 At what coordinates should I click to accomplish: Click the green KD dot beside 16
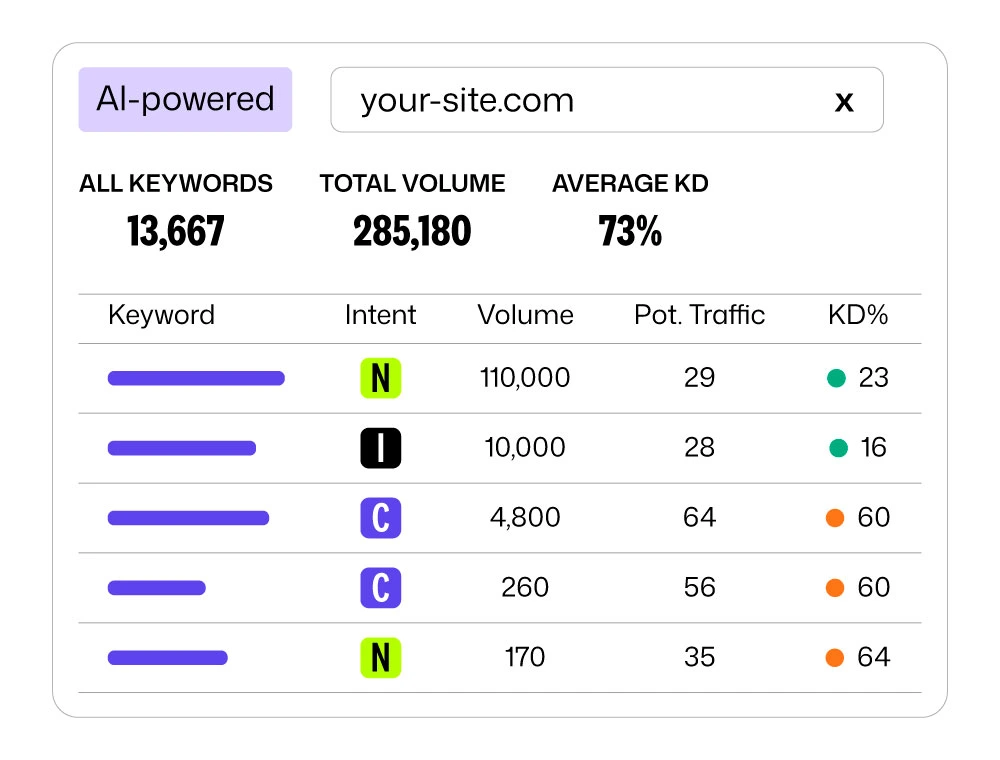[x=838, y=448]
